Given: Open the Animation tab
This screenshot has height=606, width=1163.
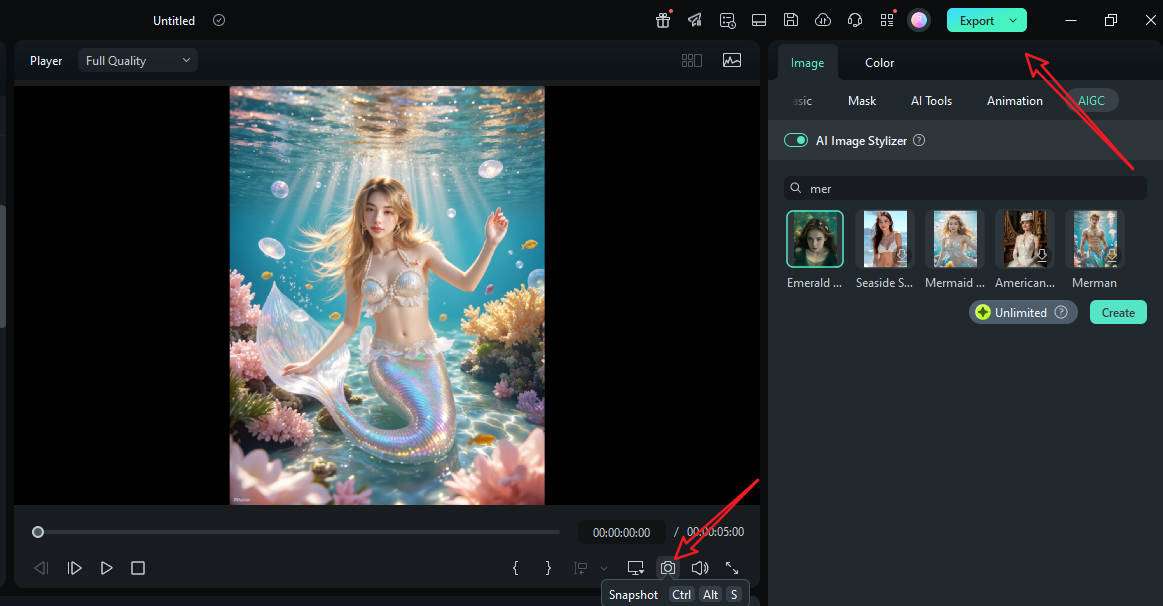Looking at the screenshot, I should point(1015,101).
